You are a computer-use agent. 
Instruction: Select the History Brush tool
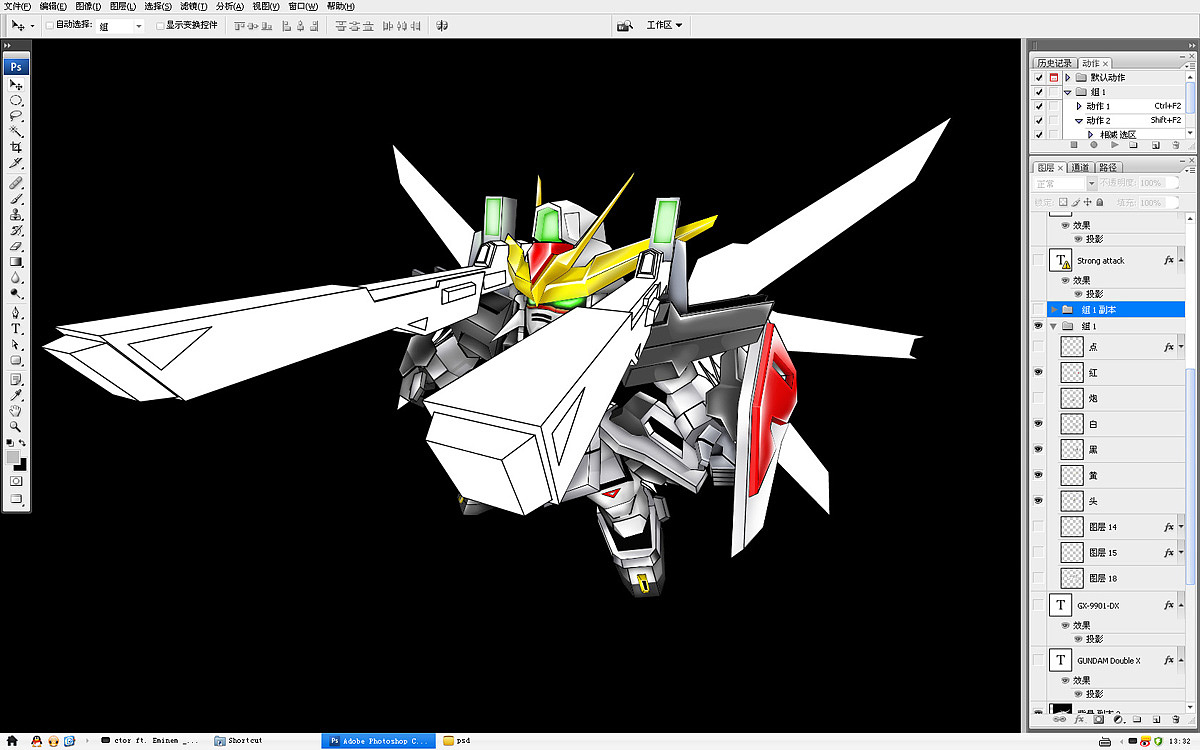point(16,230)
